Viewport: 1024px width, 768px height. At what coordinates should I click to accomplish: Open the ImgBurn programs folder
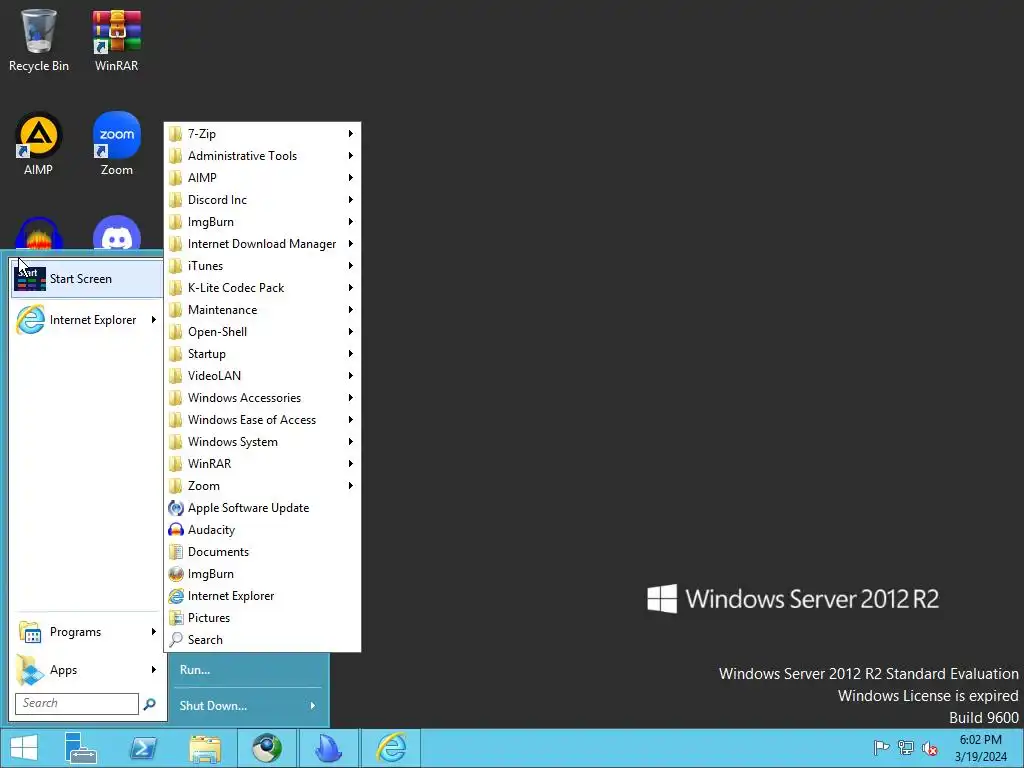point(262,222)
